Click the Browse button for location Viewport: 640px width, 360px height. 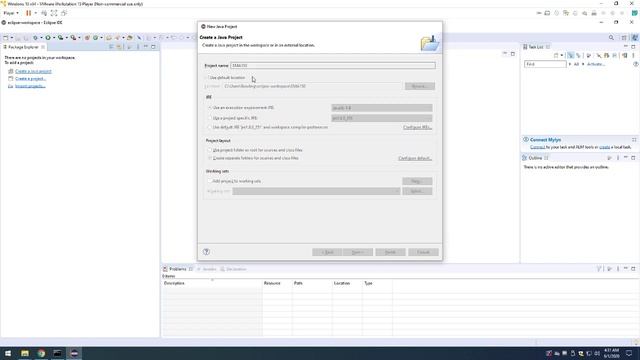coord(420,86)
